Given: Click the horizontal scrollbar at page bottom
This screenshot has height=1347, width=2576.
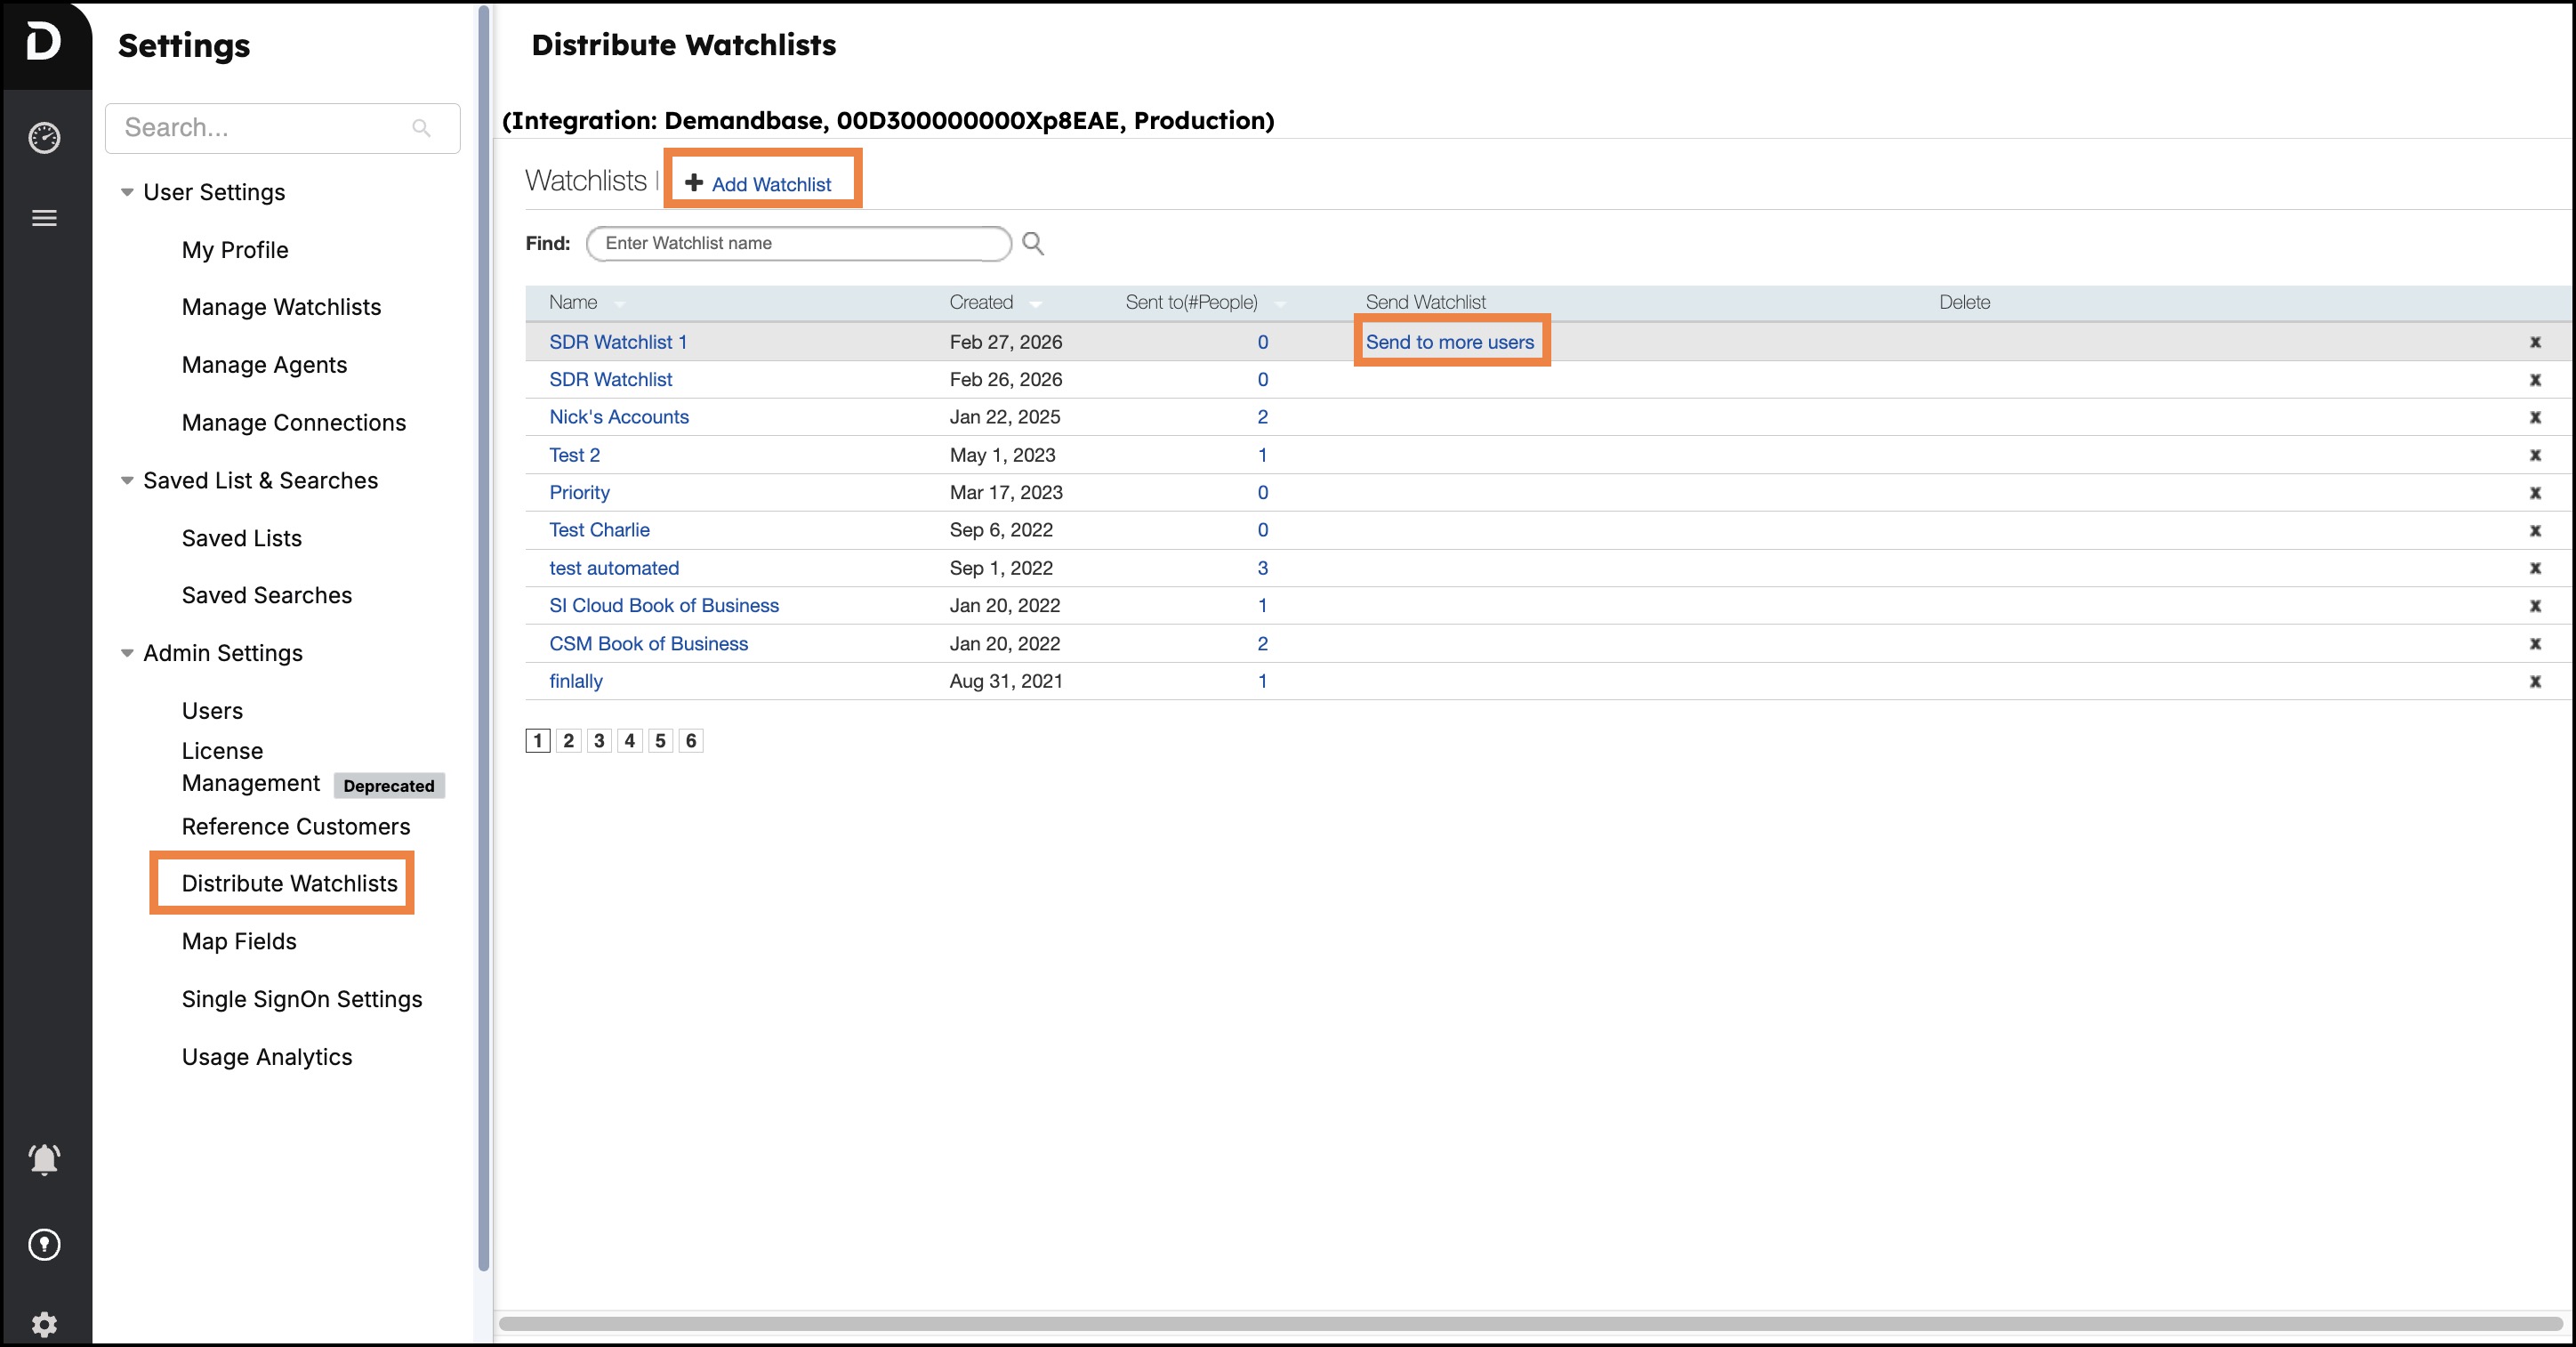Looking at the screenshot, I should pyautogui.click(x=1530, y=1324).
